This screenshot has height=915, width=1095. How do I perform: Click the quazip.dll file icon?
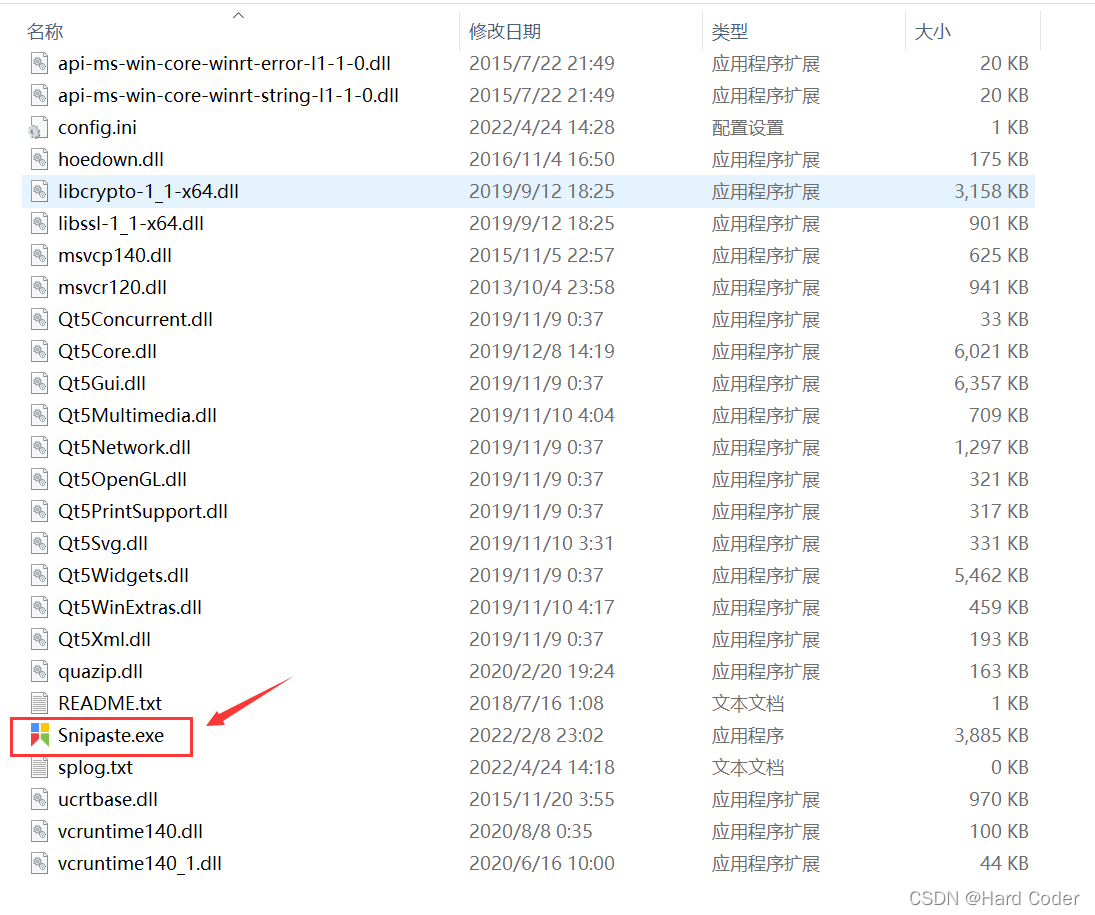40,672
